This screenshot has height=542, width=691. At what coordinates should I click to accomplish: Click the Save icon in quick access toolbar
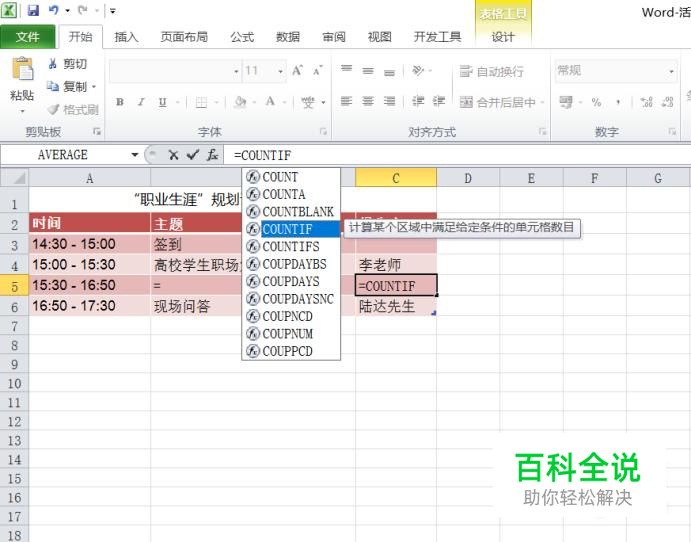(x=33, y=10)
